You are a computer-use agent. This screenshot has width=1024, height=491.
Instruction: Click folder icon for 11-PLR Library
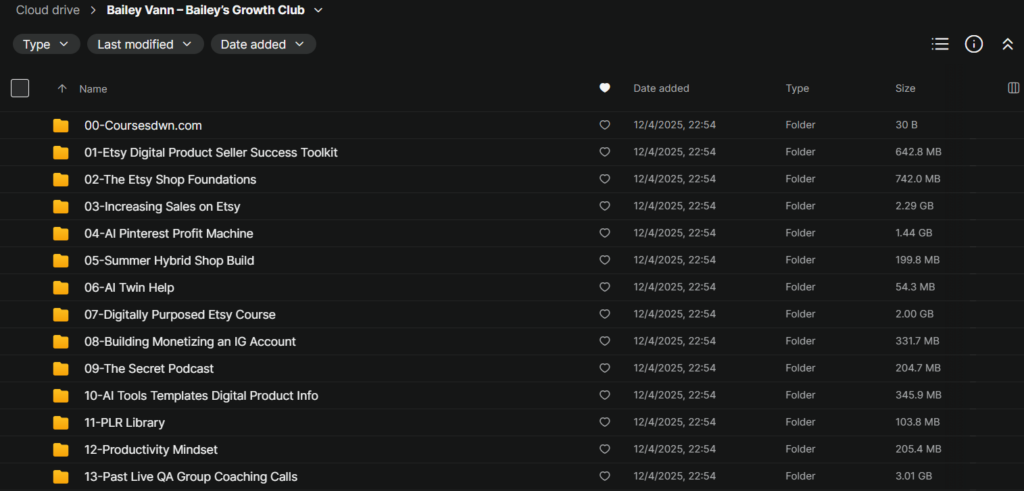point(61,422)
